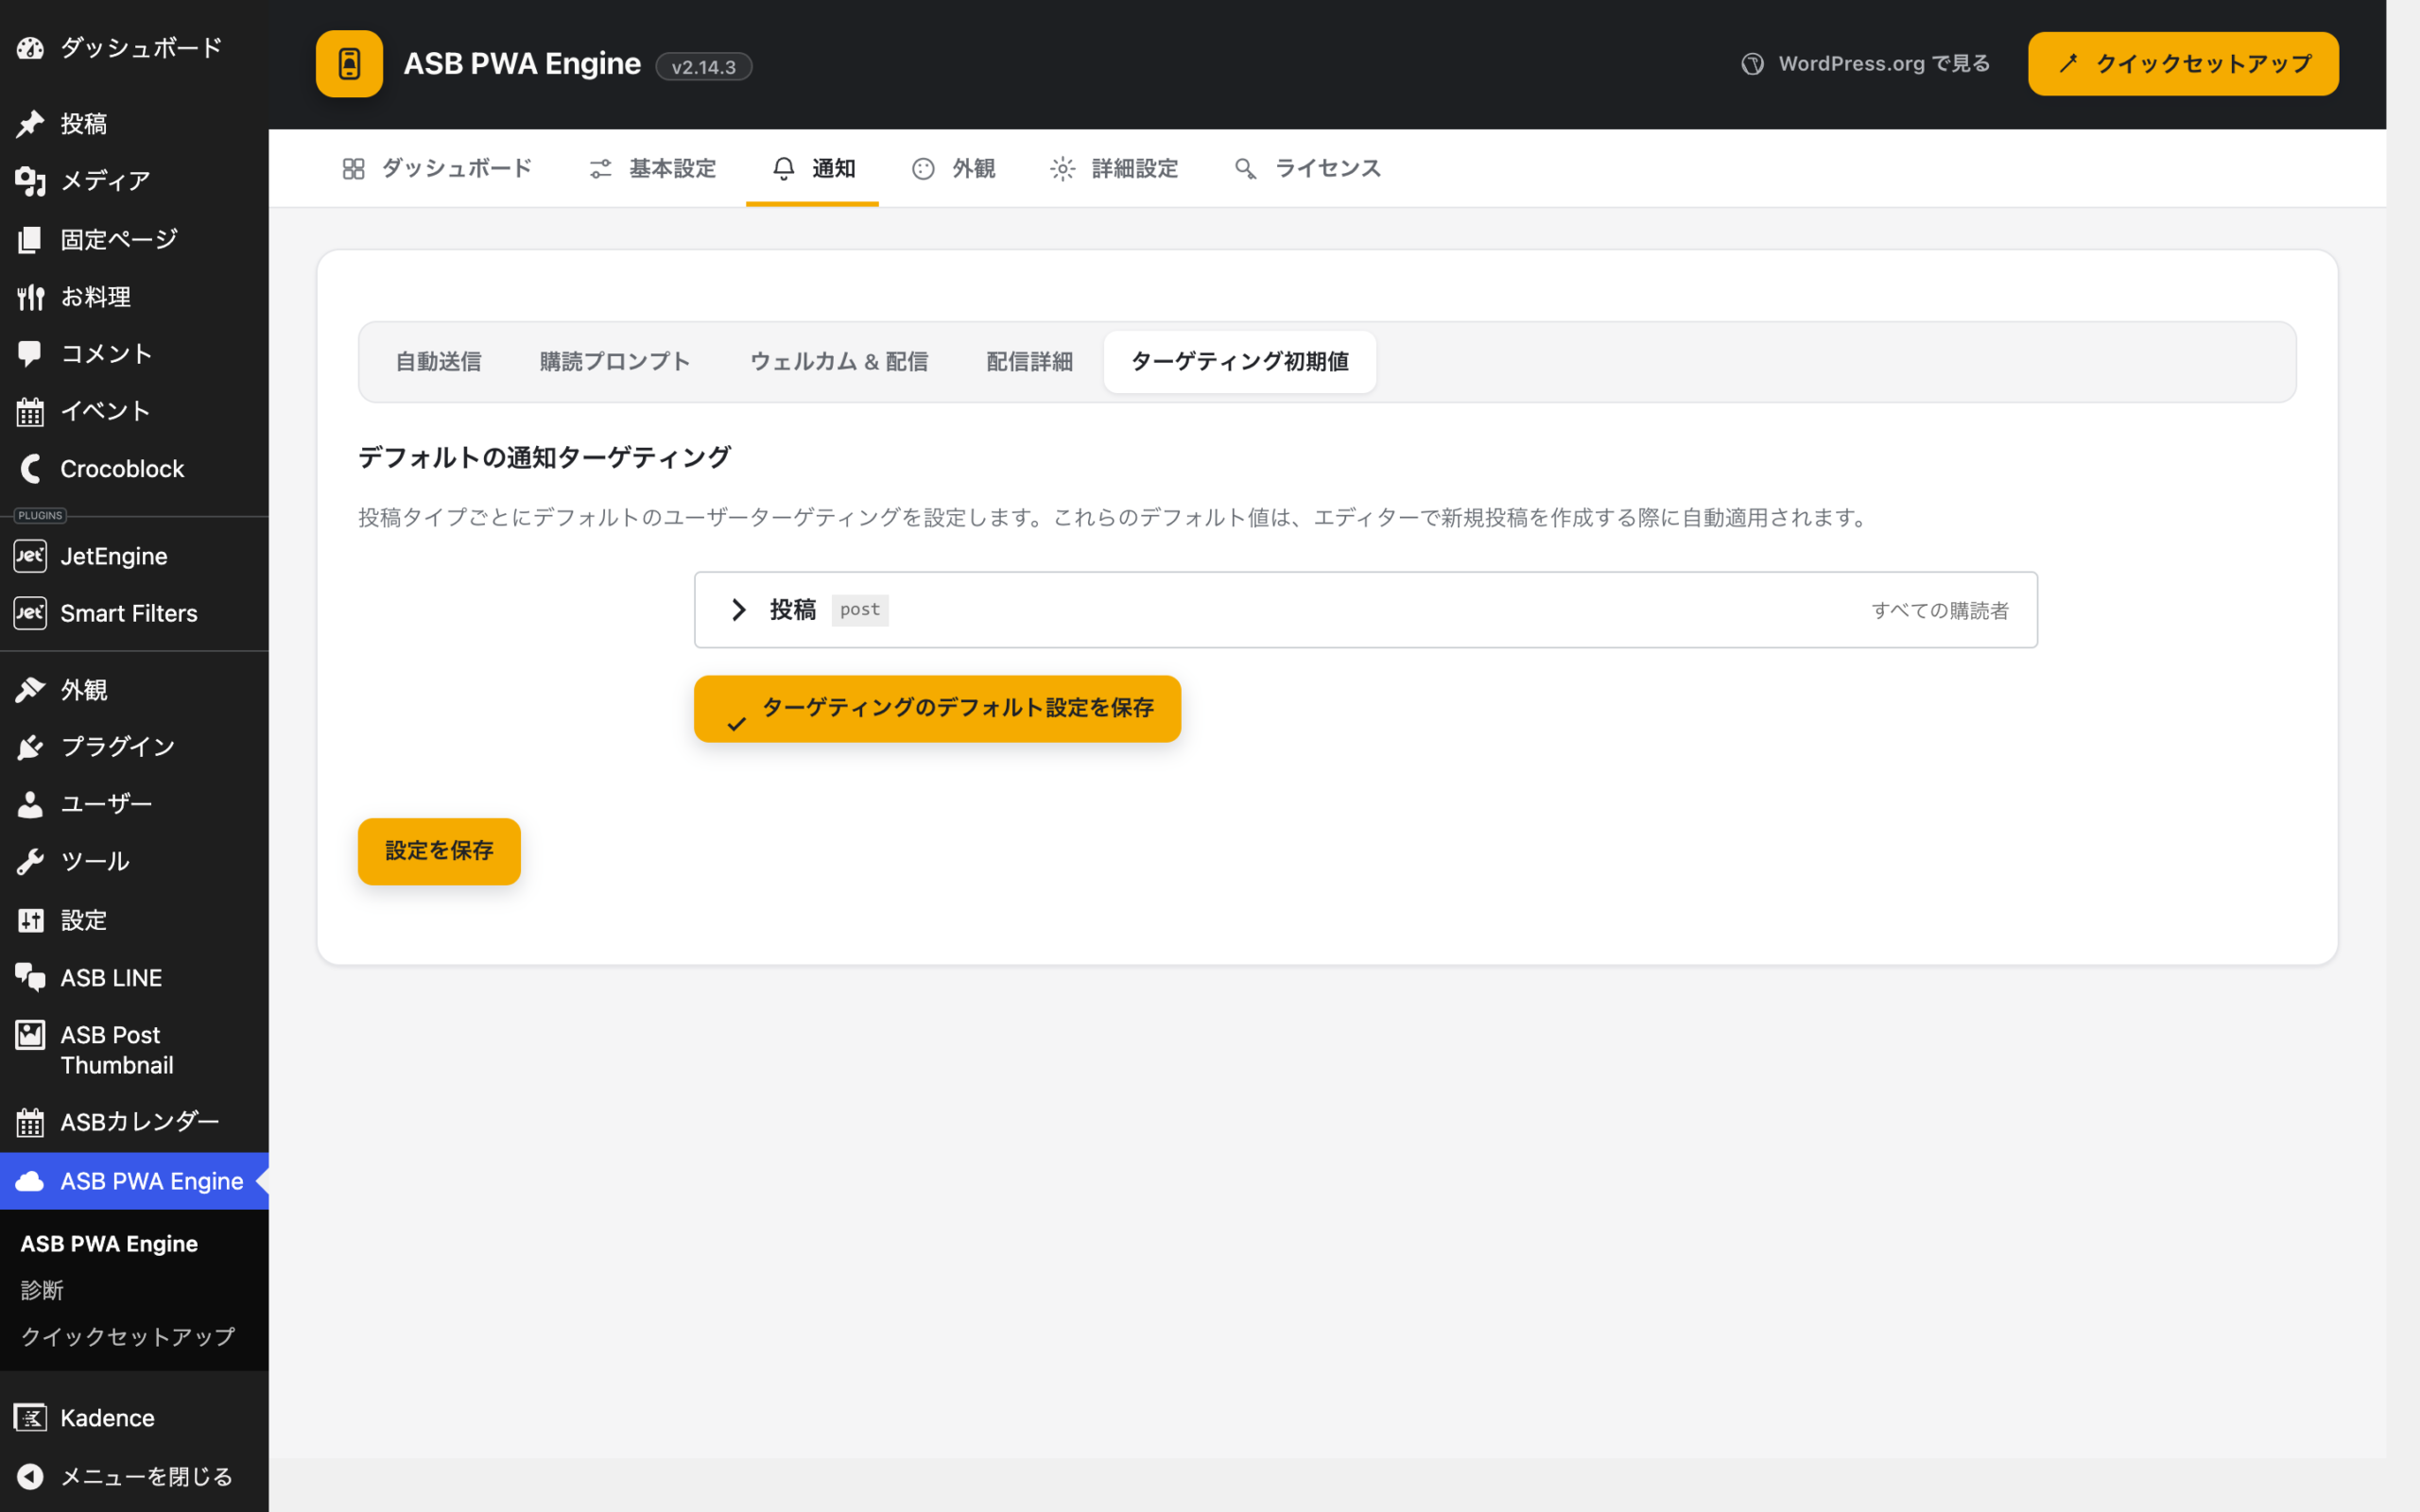Switch to 配信詳細 sub-tab
The width and height of the screenshot is (2420, 1512).
point(1029,362)
